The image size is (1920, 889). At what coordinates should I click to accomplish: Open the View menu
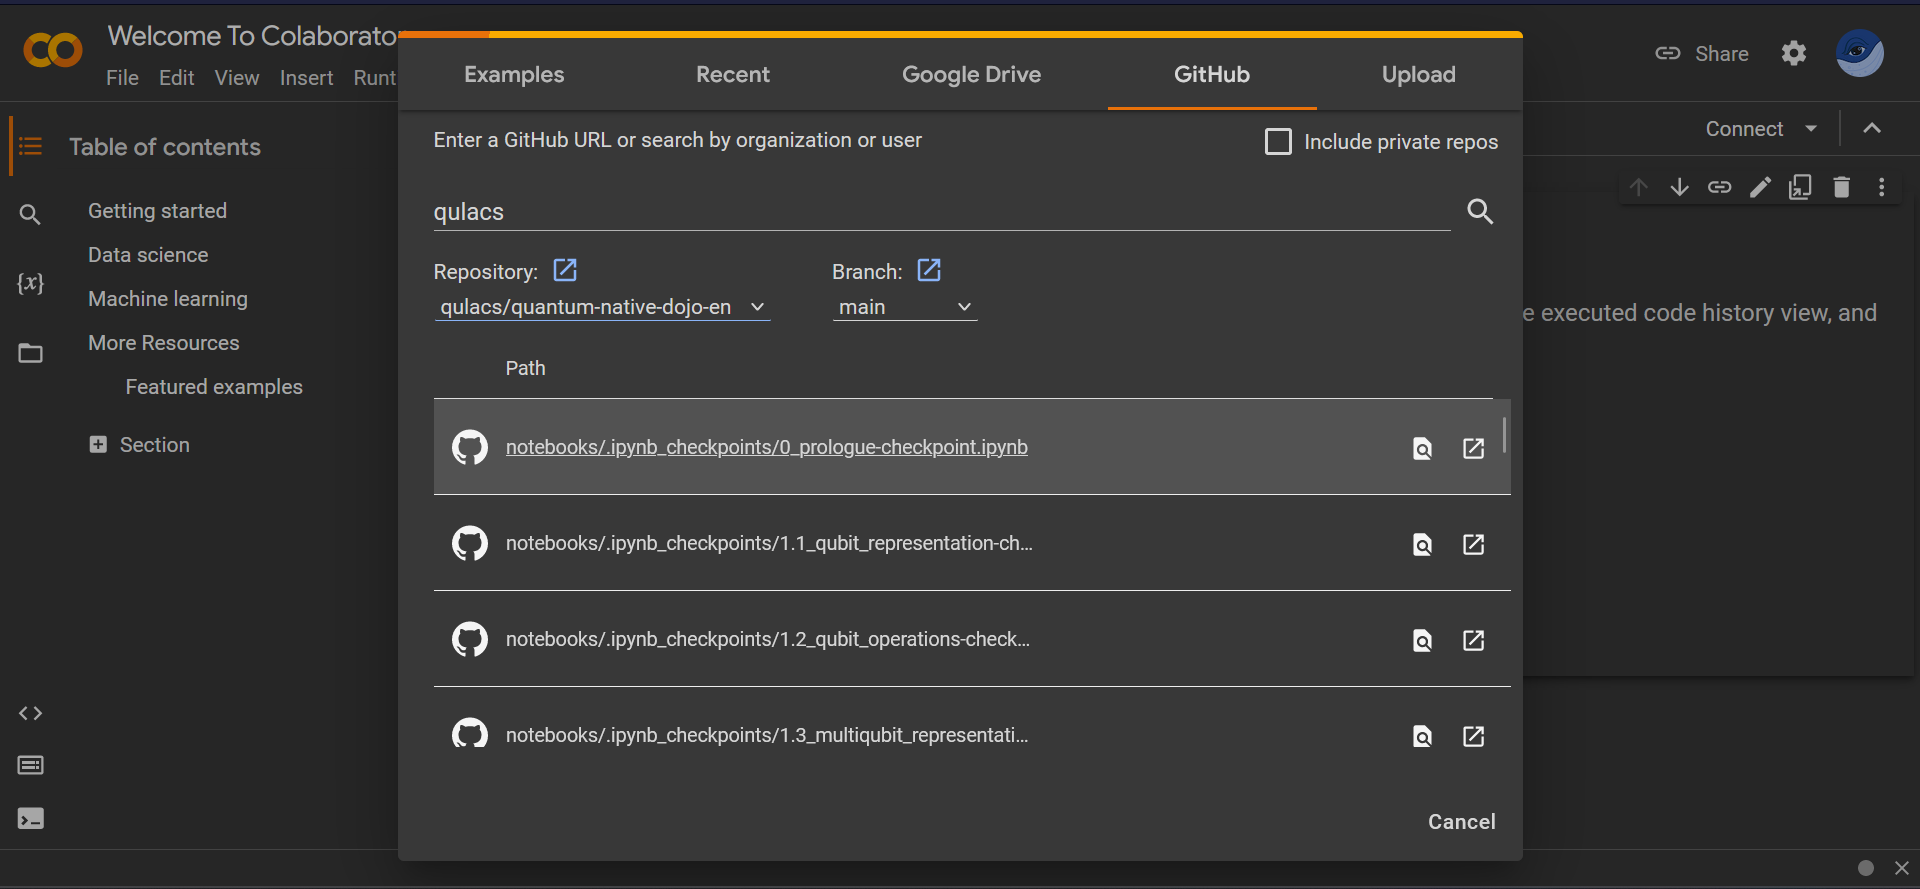click(236, 78)
